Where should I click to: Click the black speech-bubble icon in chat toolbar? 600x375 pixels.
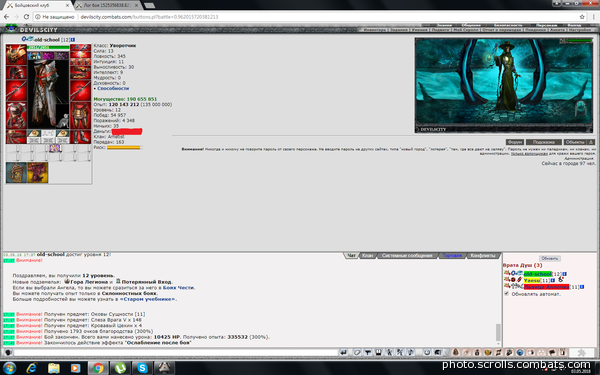click(552, 352)
